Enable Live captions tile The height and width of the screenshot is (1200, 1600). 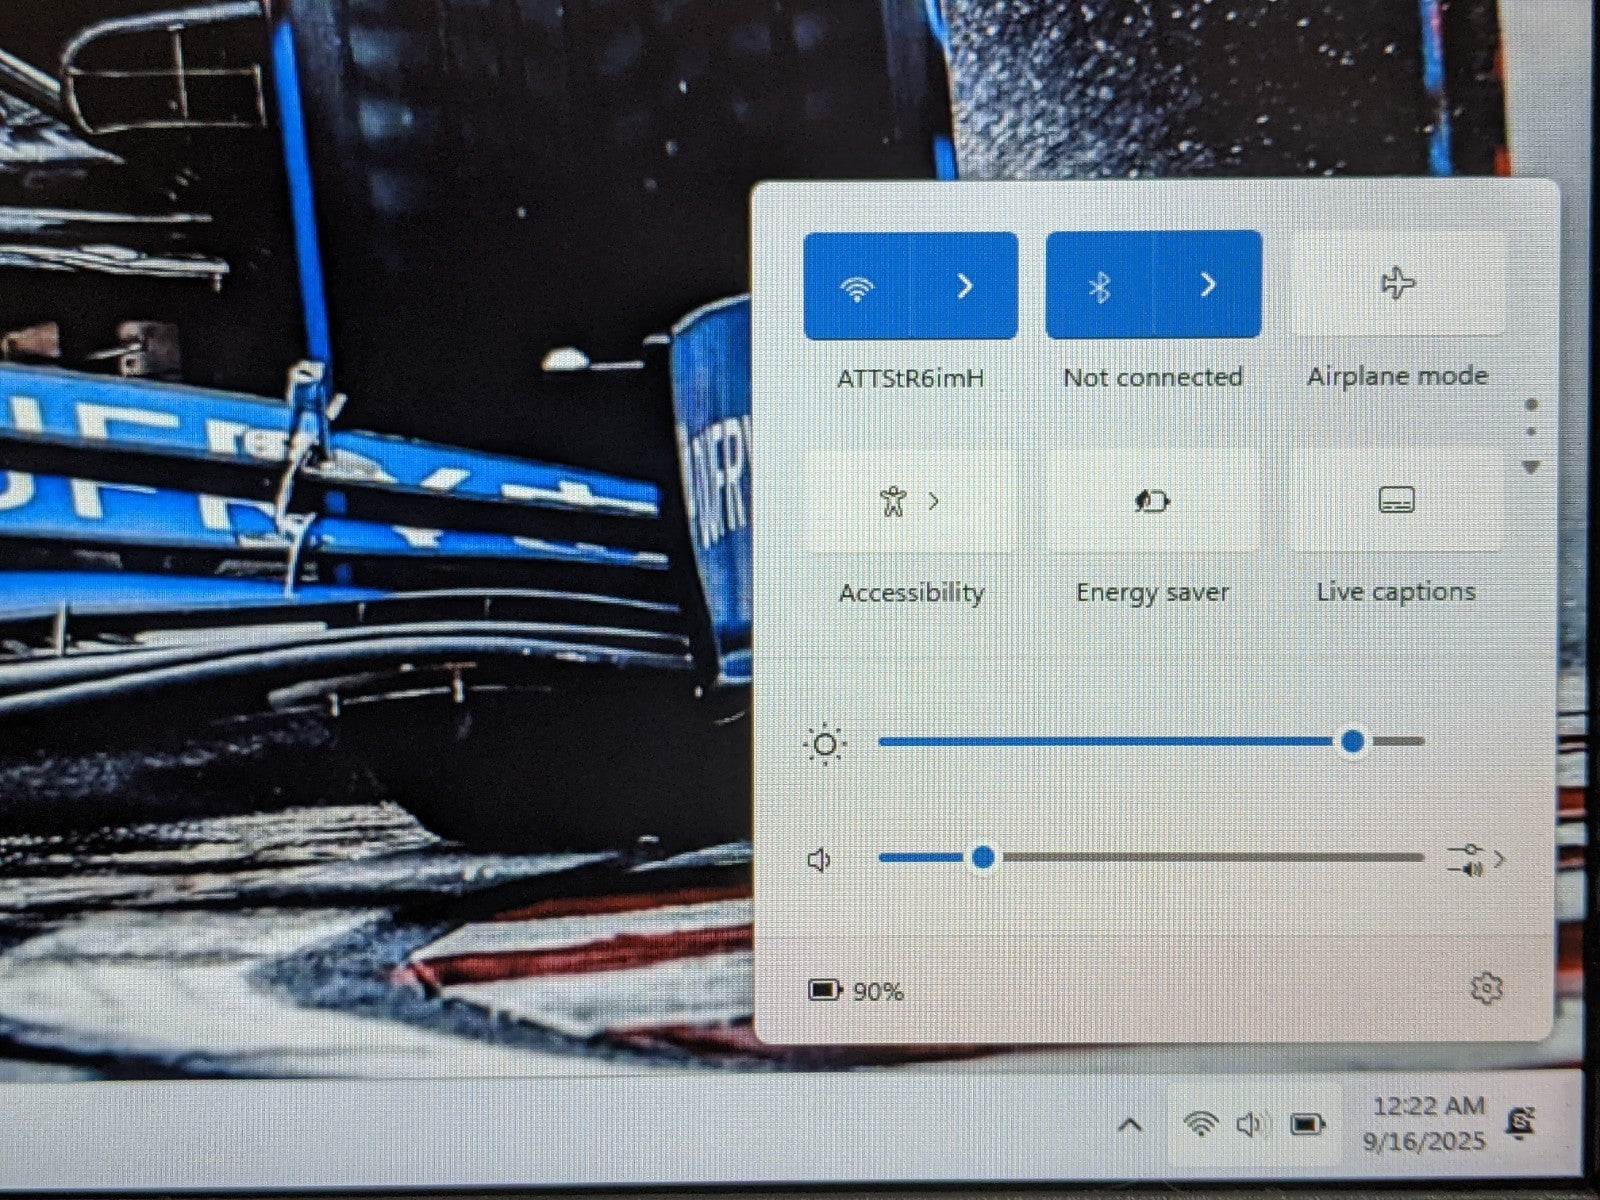tap(1396, 500)
